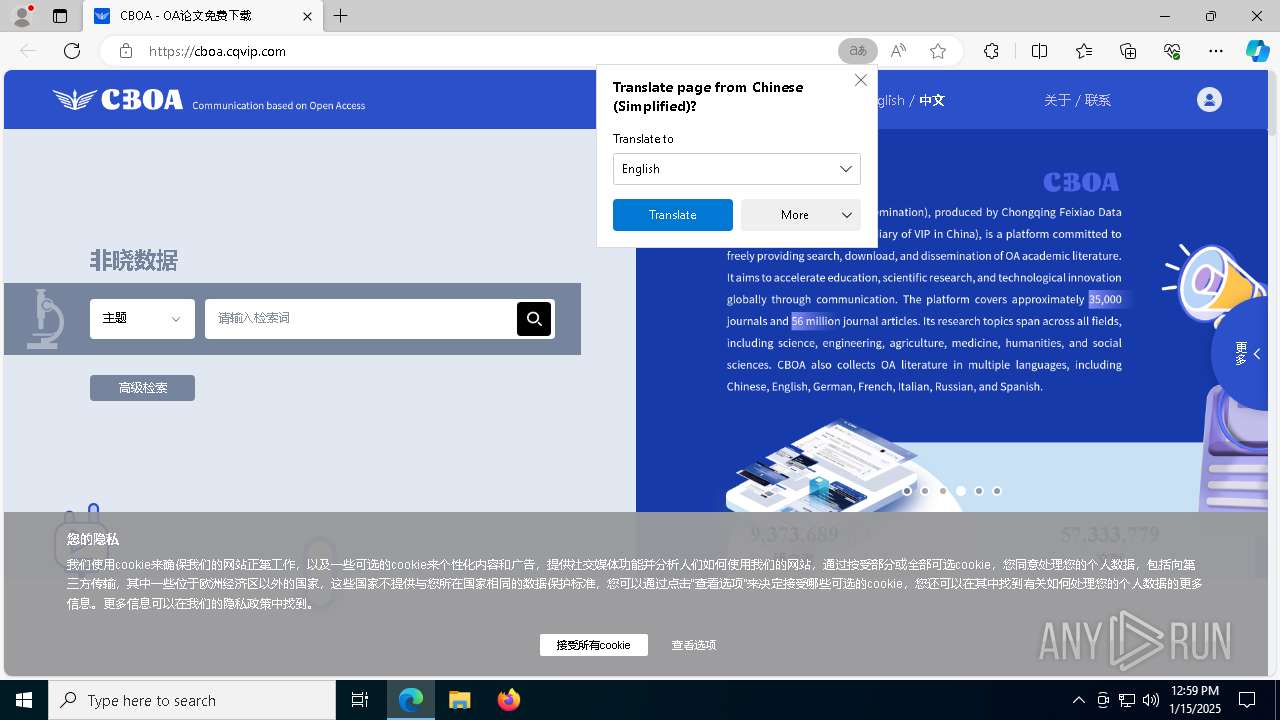This screenshot has height=720, width=1280.
Task: Select the first carousel dot
Action: coord(907,491)
